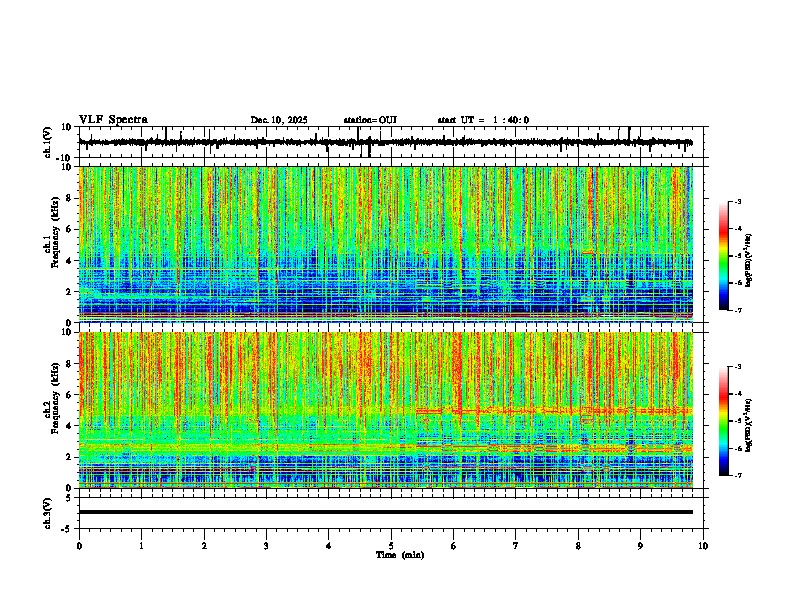Click the 'ch.3(V)' axis label
This screenshot has height=612, width=792.
[48, 513]
